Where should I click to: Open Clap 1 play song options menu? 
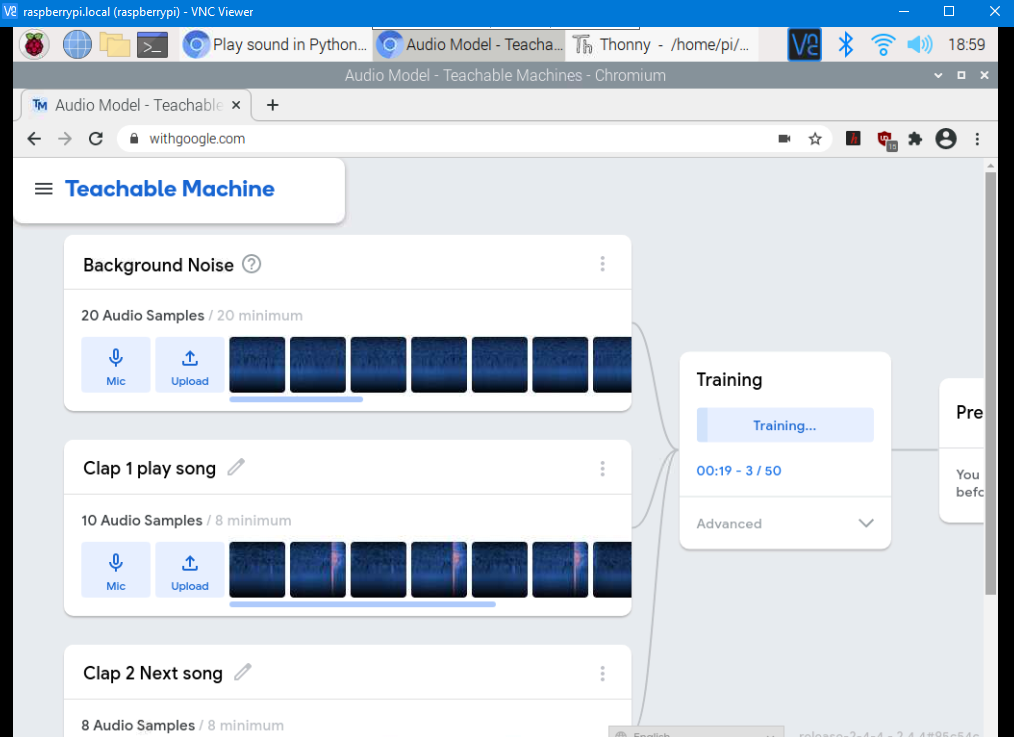[602, 469]
